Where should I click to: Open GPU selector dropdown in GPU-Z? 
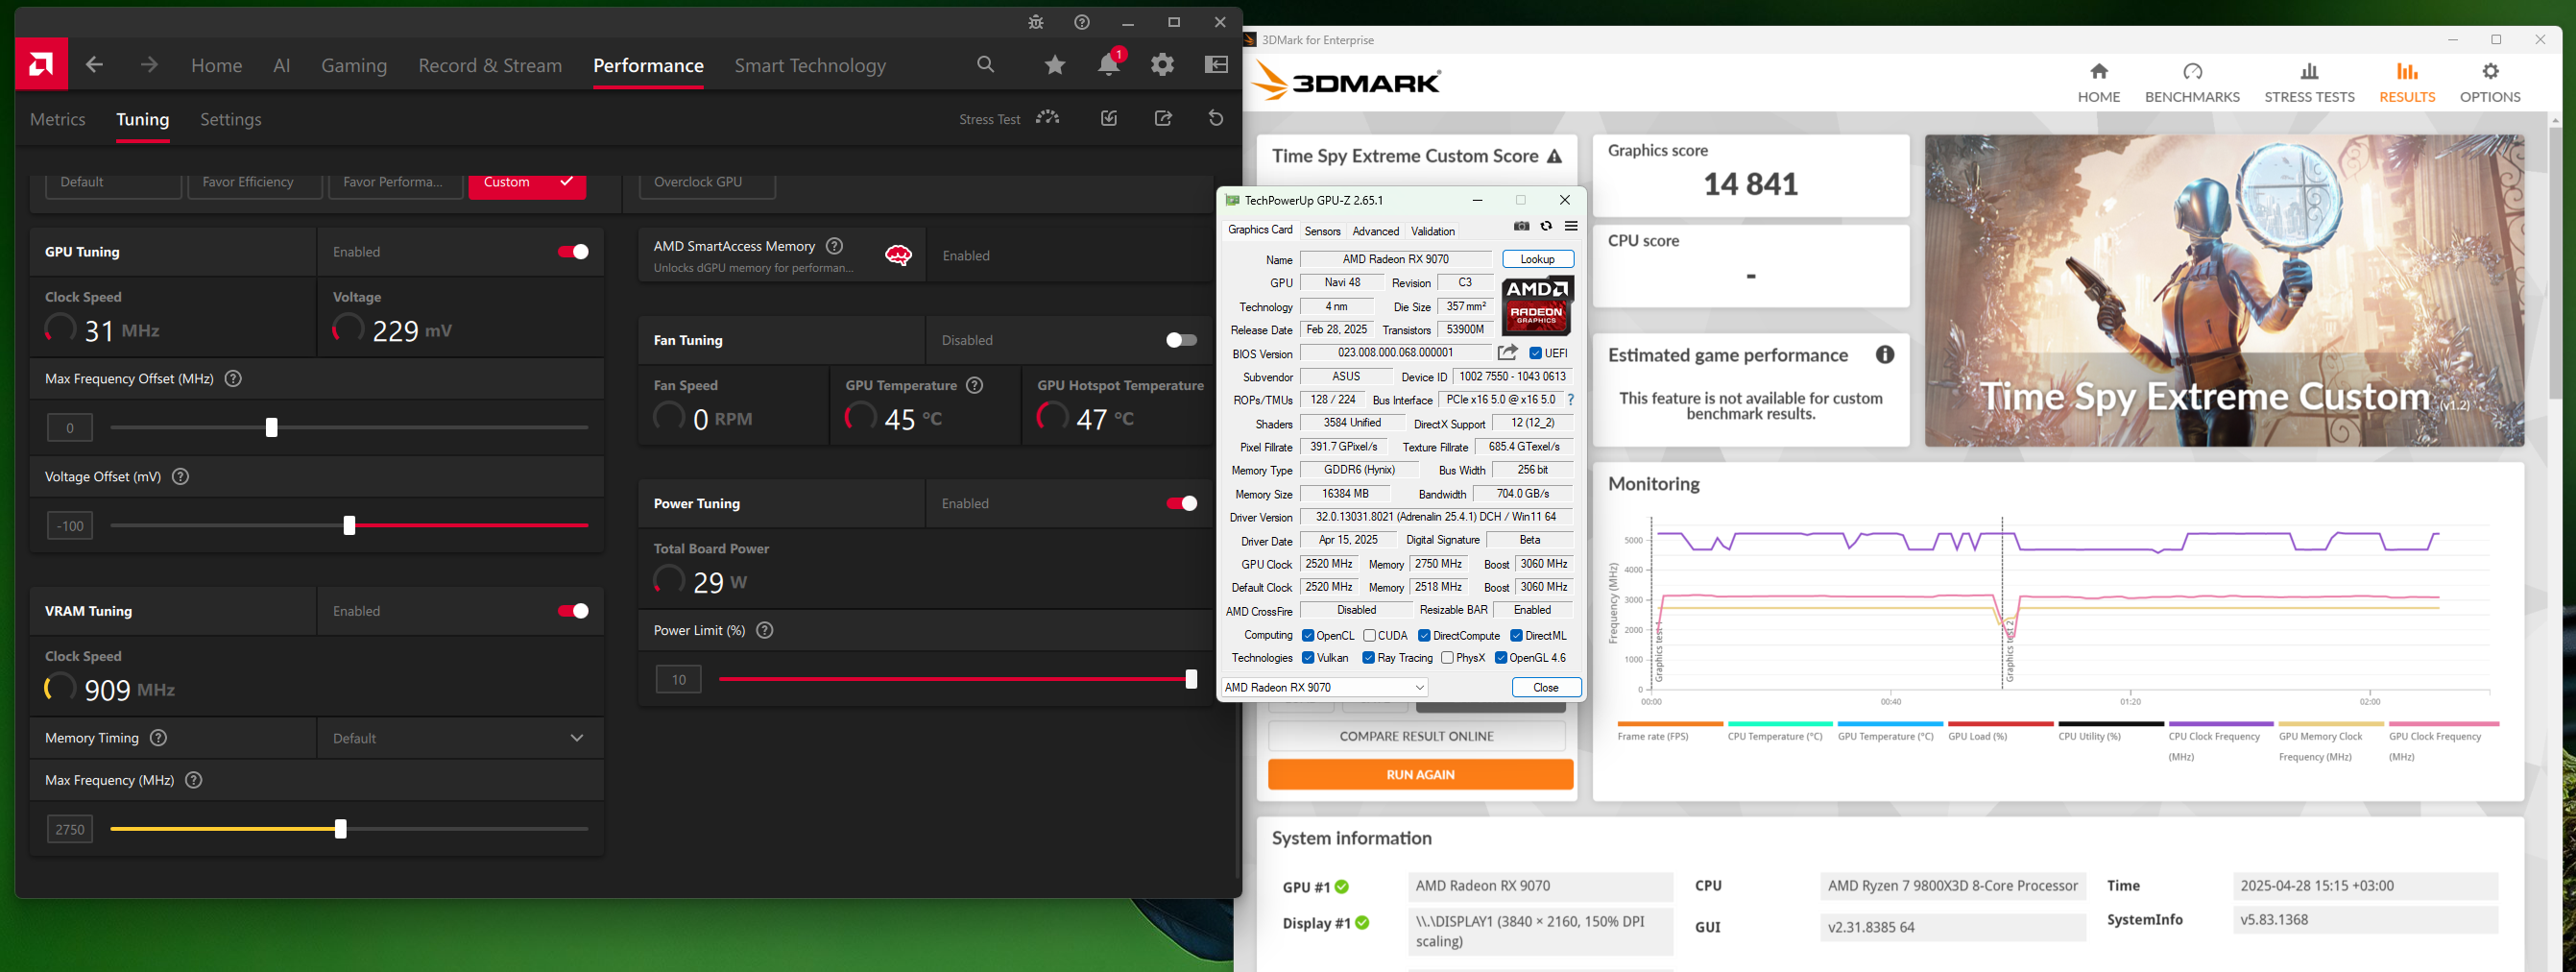click(x=1325, y=688)
